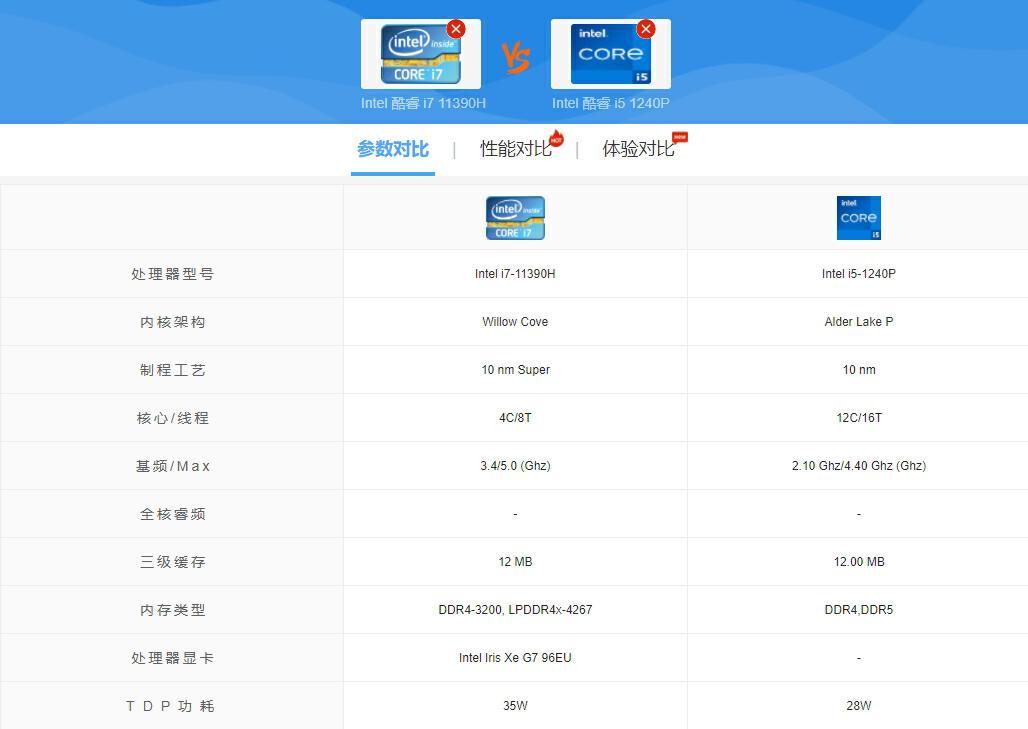Click the Core i5 logo in table header
Image resolution: width=1028 pixels, height=729 pixels.
click(858, 218)
